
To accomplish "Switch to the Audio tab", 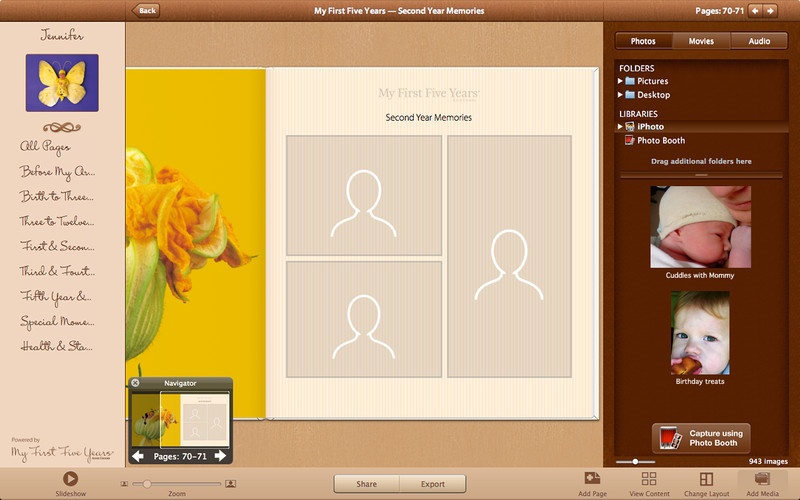I will click(x=759, y=41).
